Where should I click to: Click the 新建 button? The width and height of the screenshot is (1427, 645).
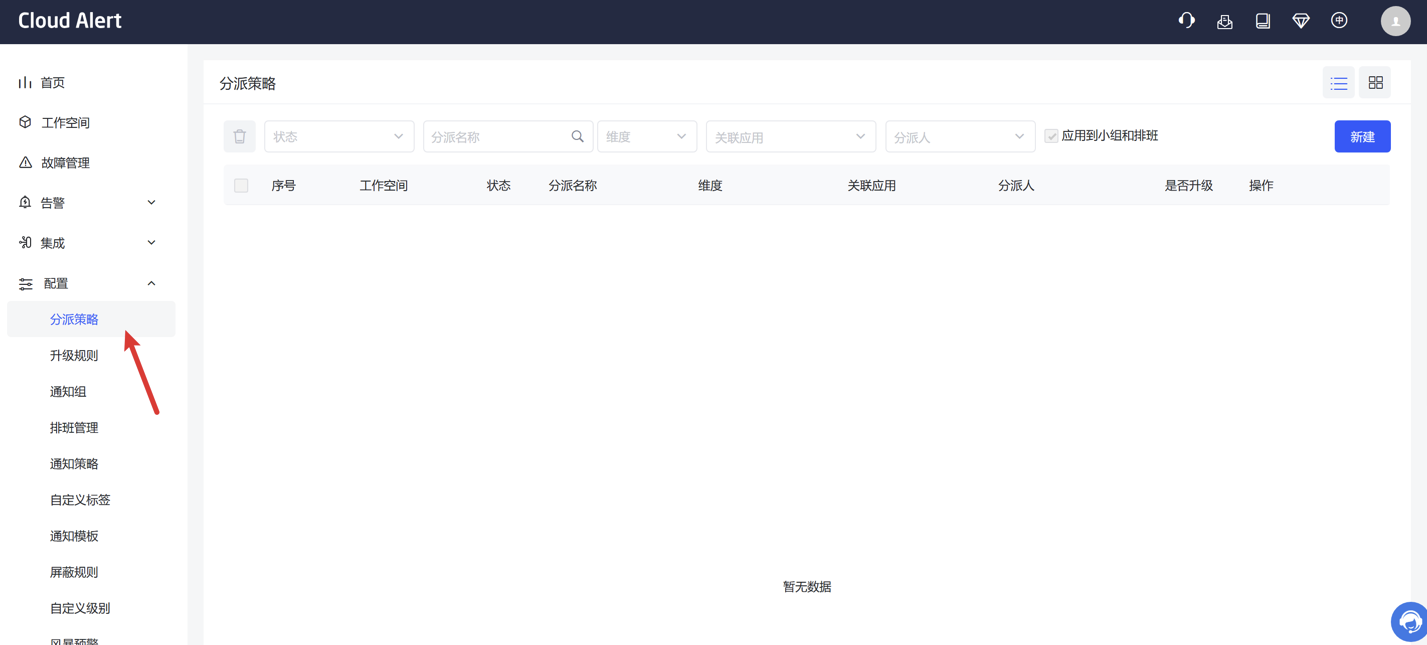pyautogui.click(x=1362, y=137)
